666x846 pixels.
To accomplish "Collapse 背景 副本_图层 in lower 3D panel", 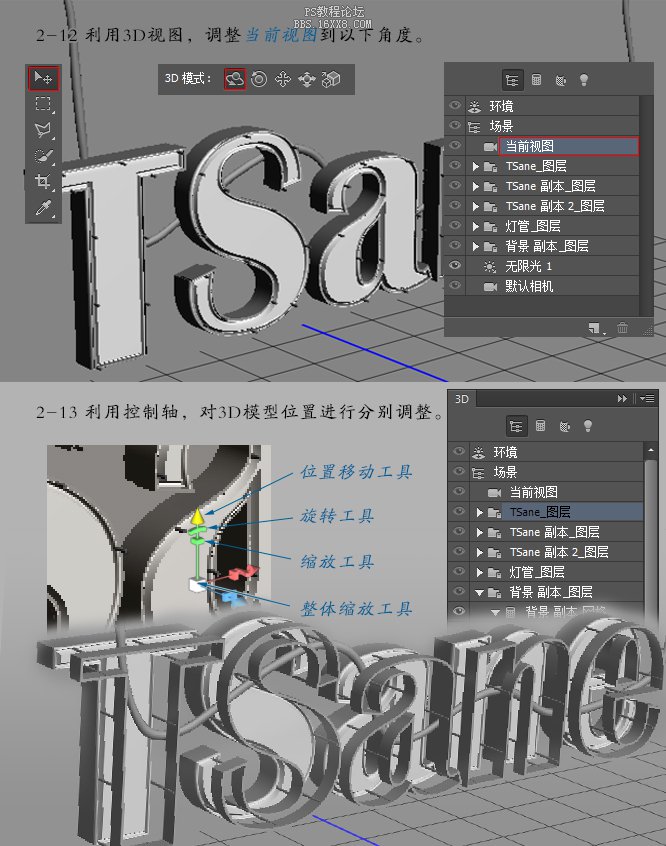I will click(479, 592).
